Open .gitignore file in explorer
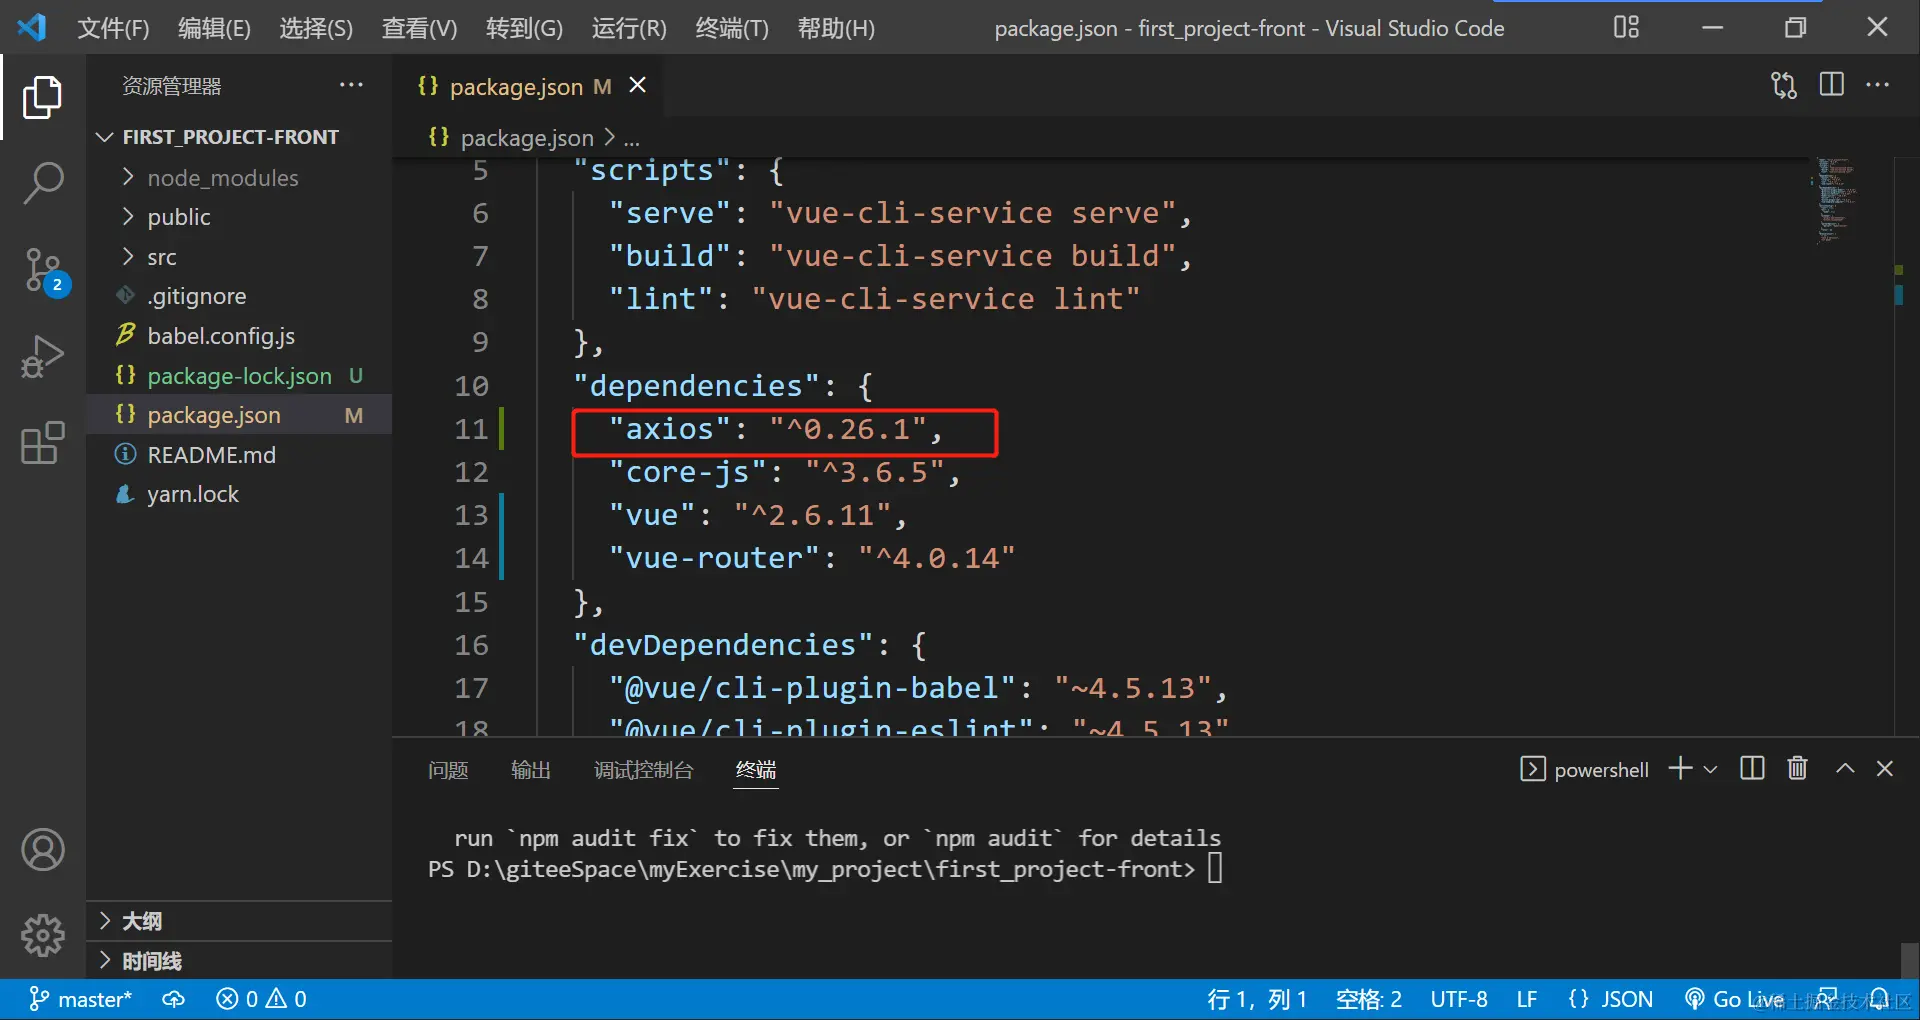This screenshot has height=1020, width=1920. (x=239, y=296)
